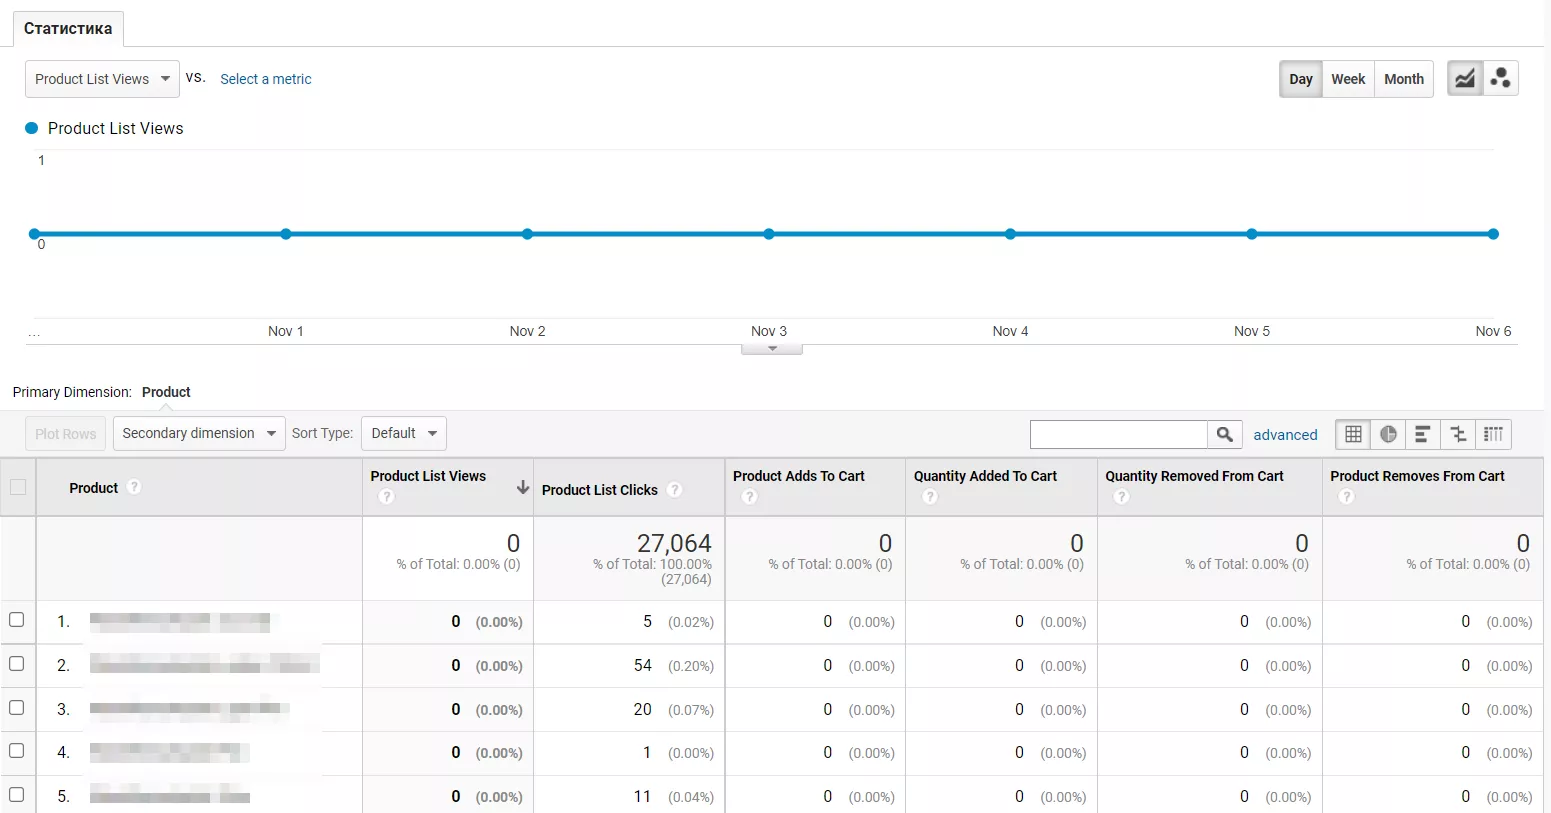1551x813 pixels.
Task: Open the Secondary dimension dropdown
Action: (x=199, y=433)
